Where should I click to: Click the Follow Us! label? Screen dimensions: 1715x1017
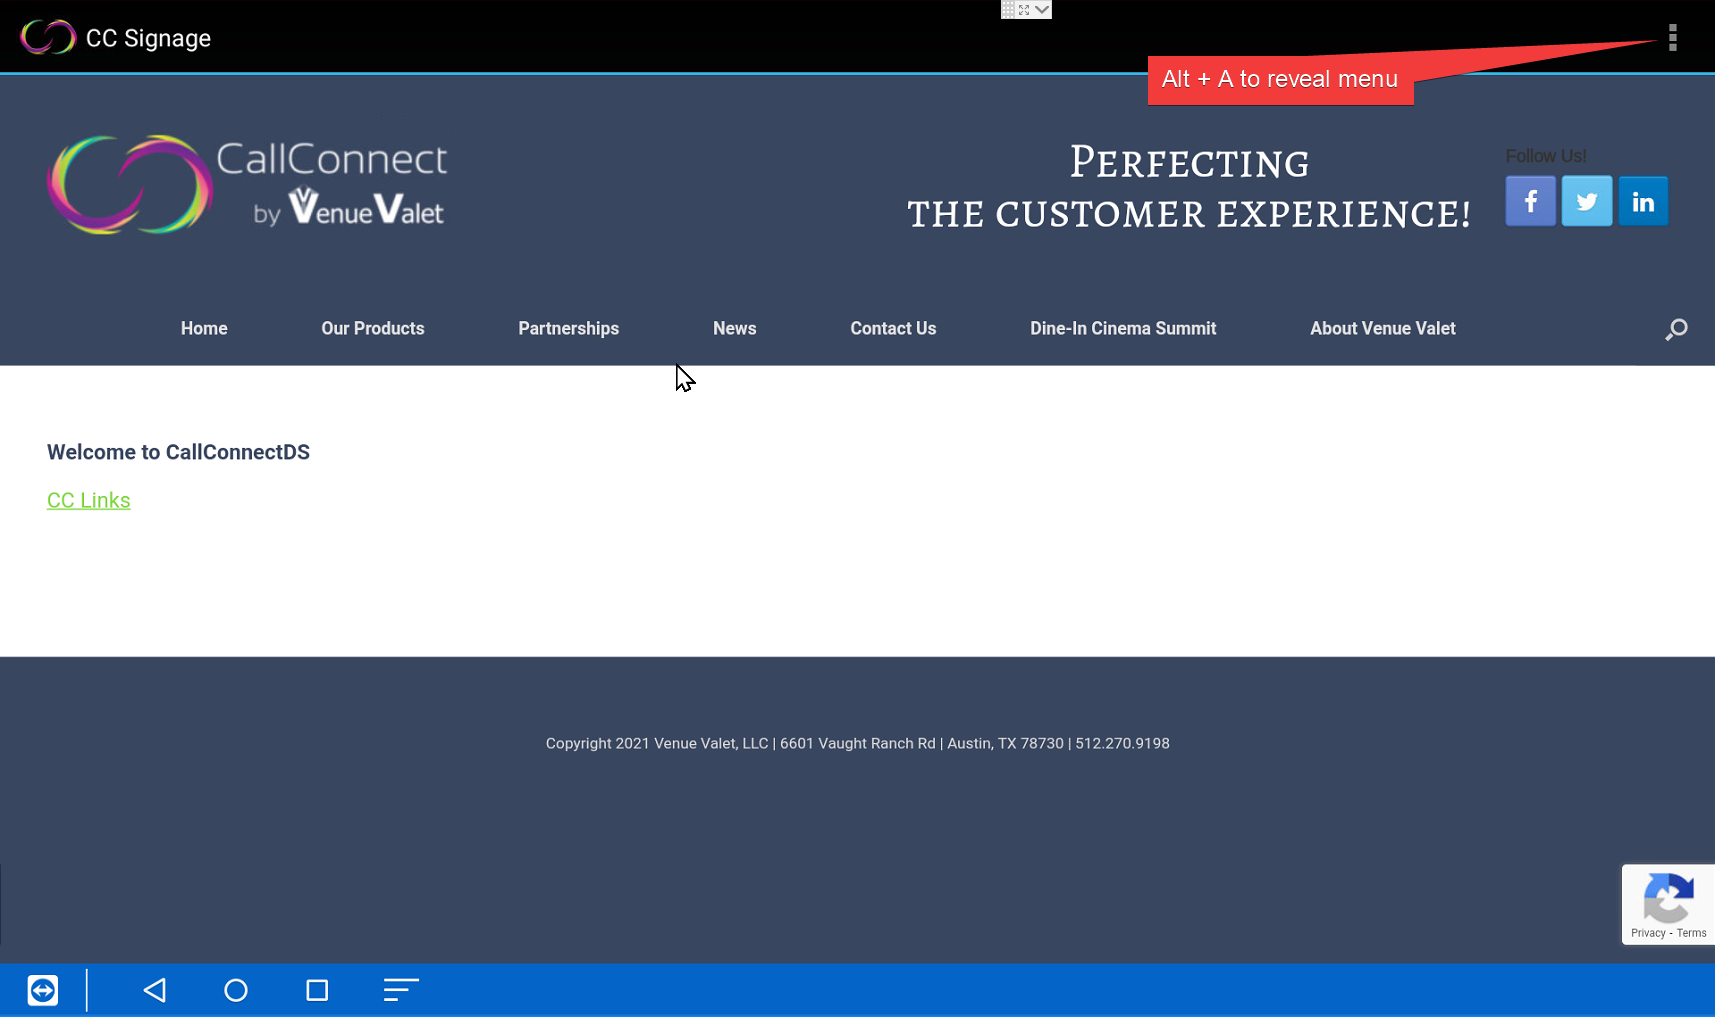click(1546, 156)
